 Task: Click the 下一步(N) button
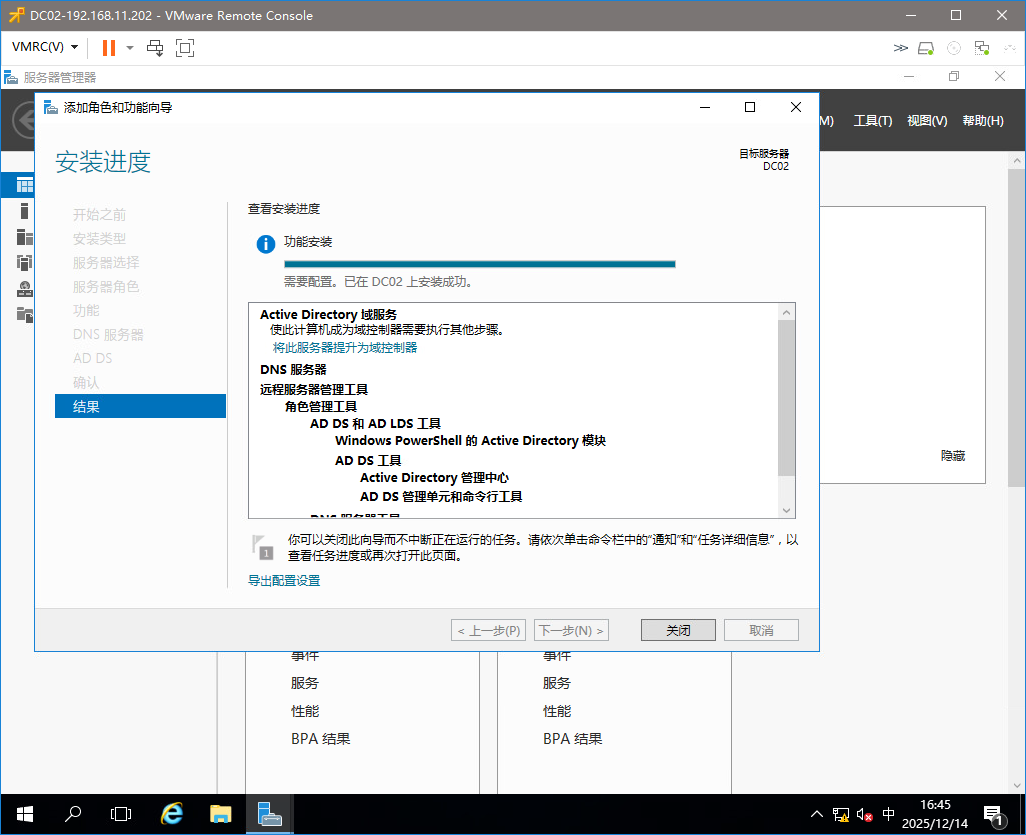click(571, 630)
